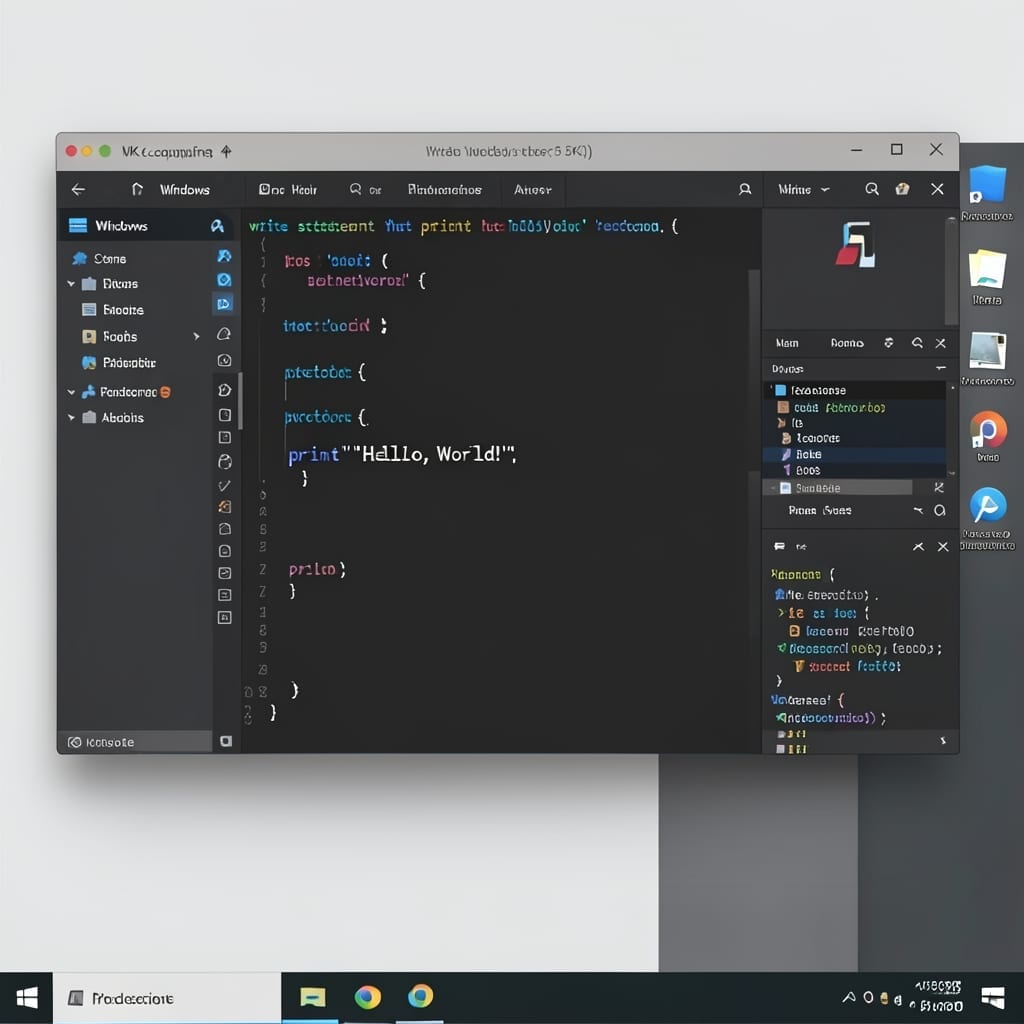This screenshot has width=1024, height=1024.
Task: Click the taskbar search box Prodeccione
Action: [167, 998]
